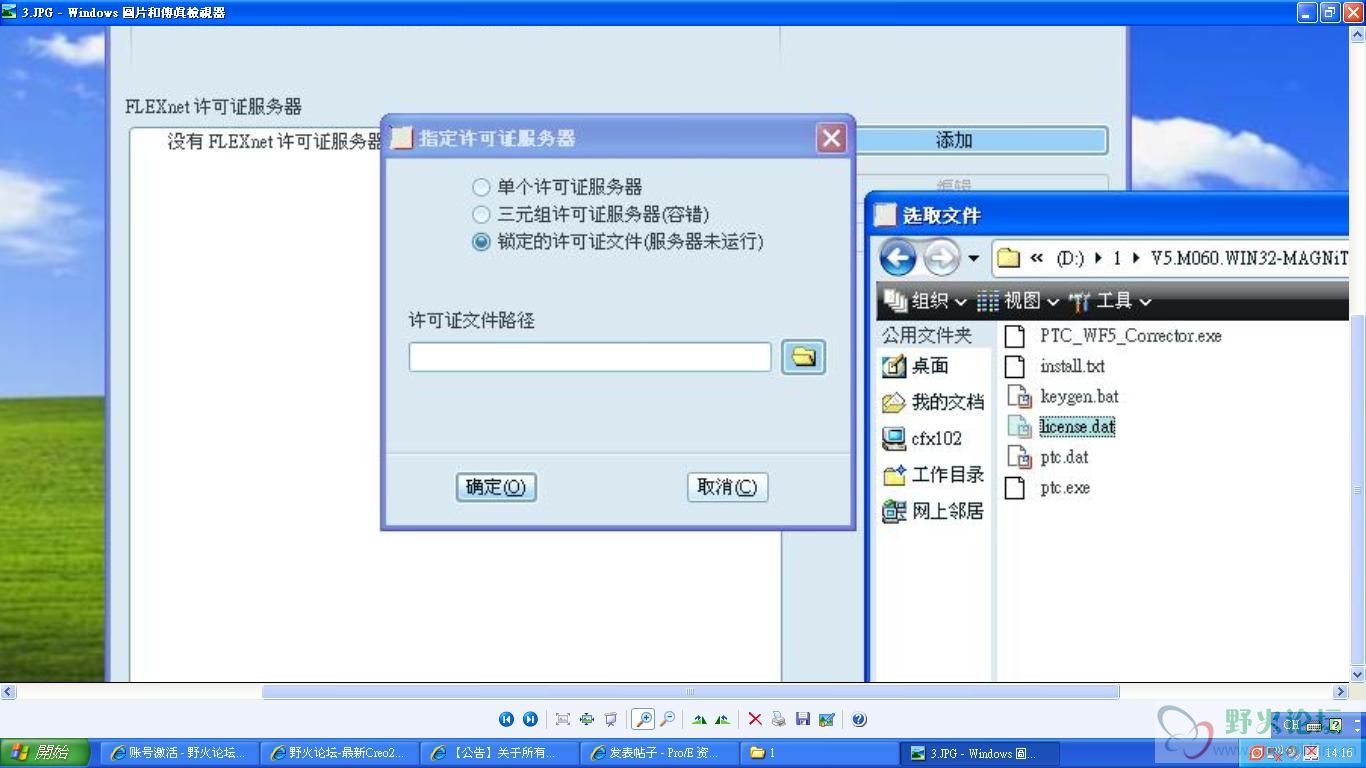Select license.dat file
1366x768 pixels.
[1077, 427]
